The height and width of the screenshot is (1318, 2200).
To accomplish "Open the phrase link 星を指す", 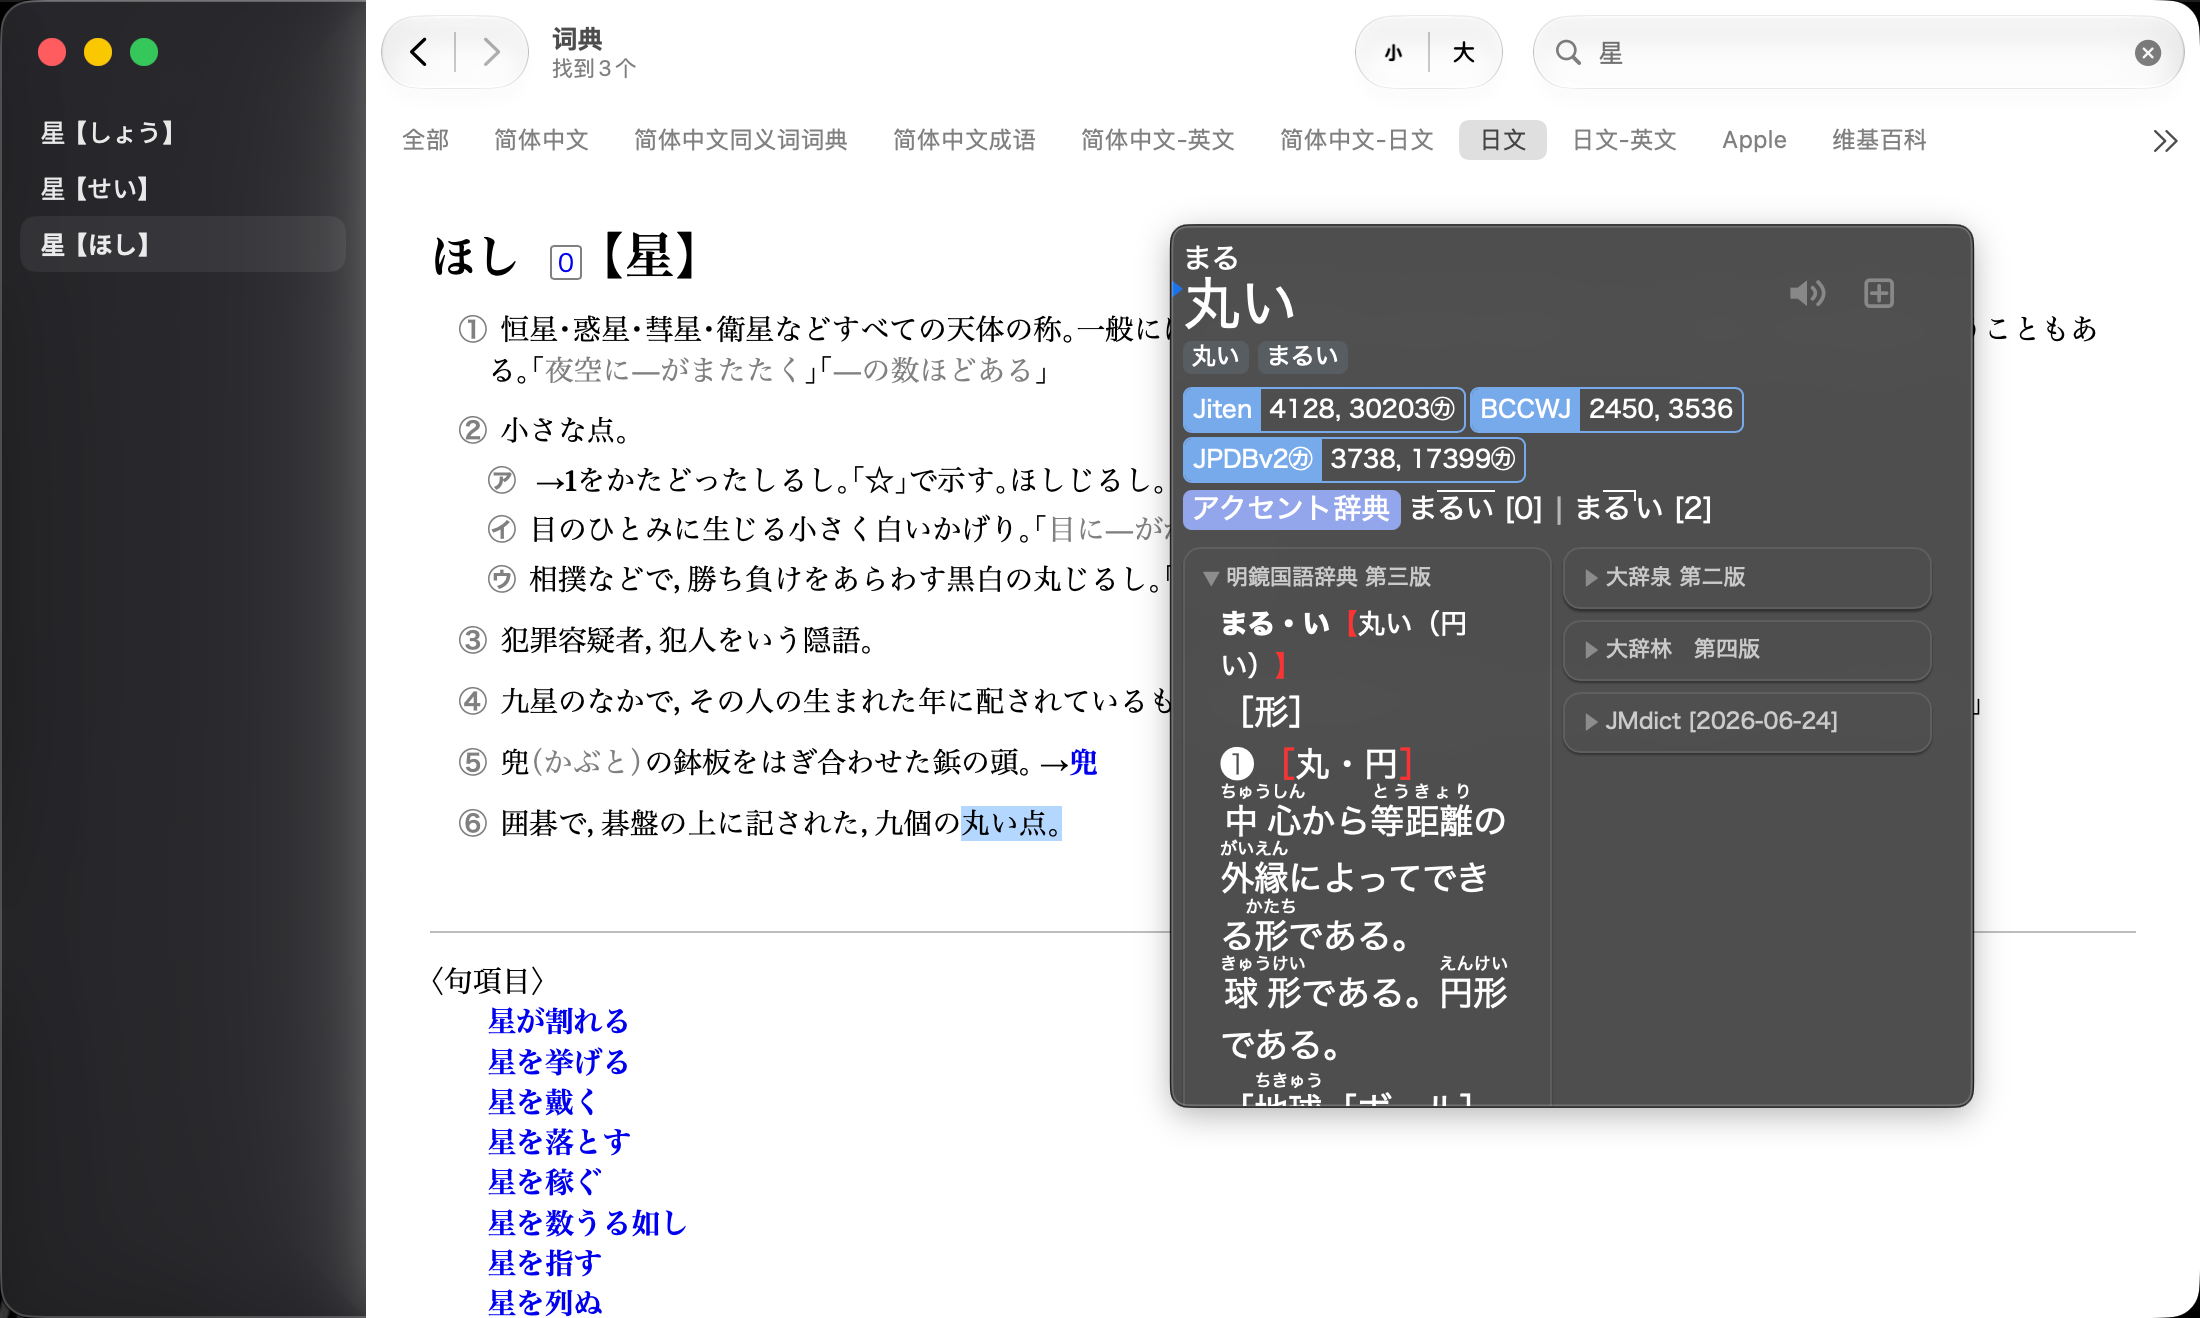I will (x=544, y=1263).
